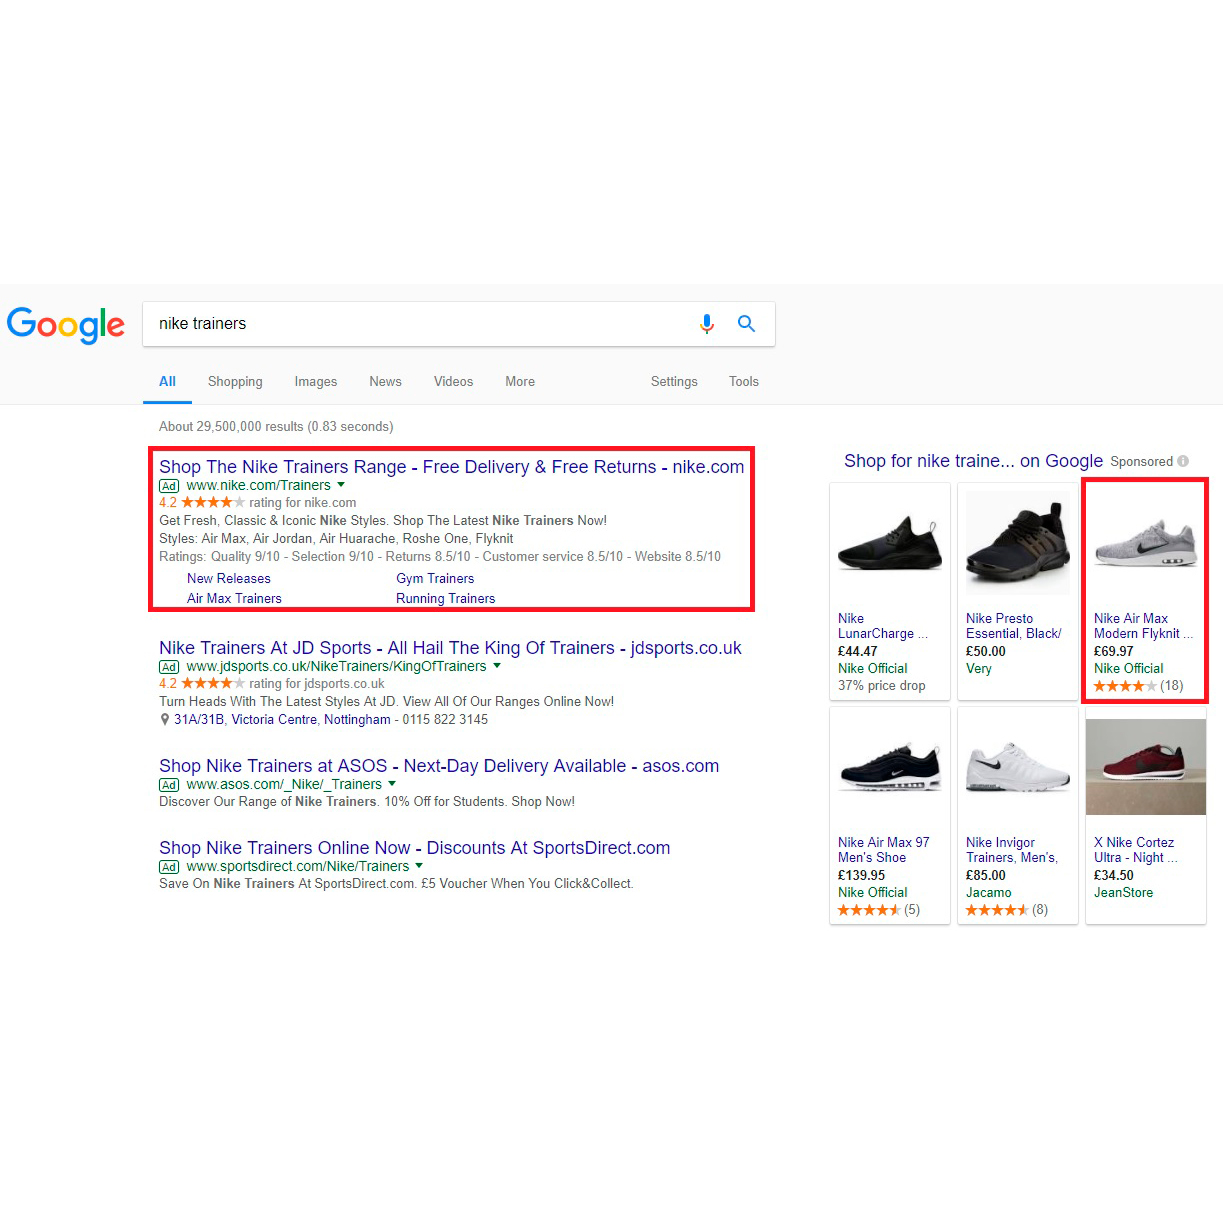Open 'Shop Nike Trainers Online Now' SportsDirect link
The width and height of the screenshot is (1223, 1223).
point(414,848)
